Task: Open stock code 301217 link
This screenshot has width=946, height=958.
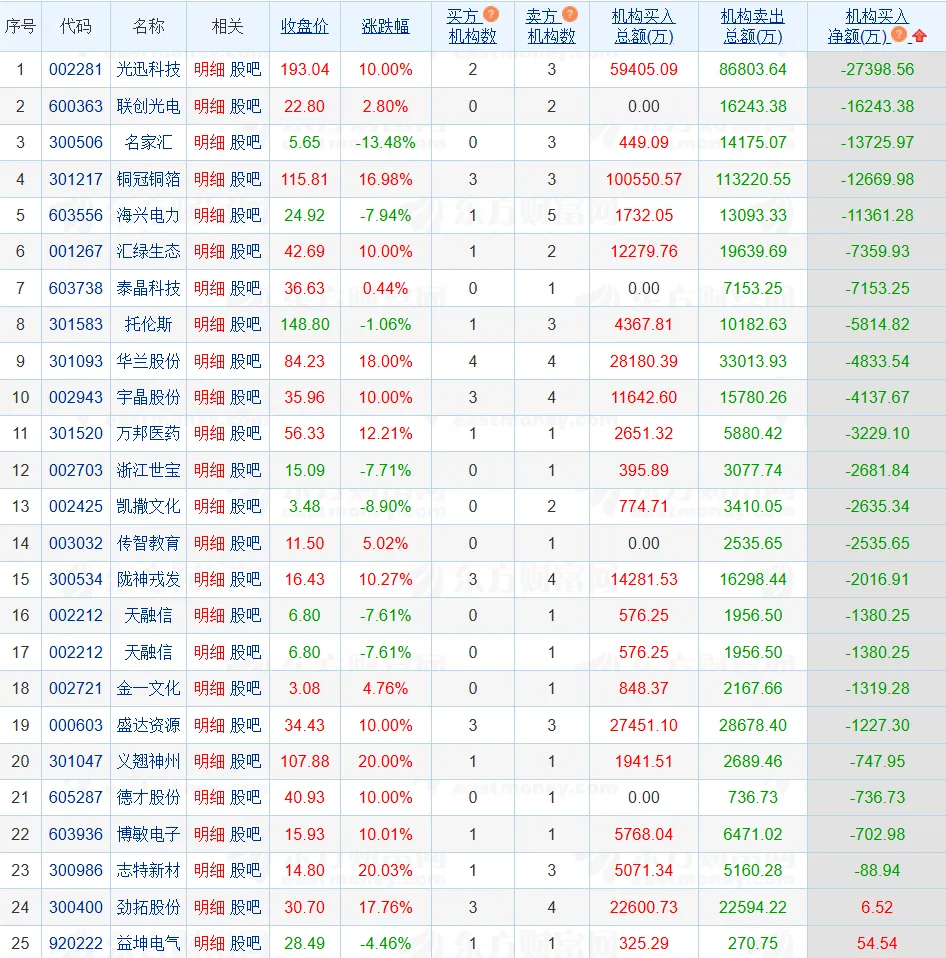Action: [76, 179]
